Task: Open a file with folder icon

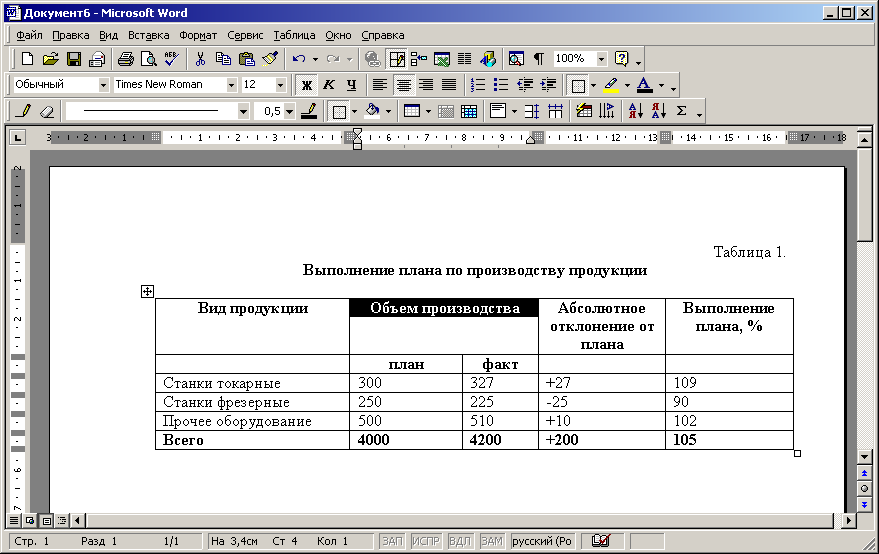Action: (x=50, y=59)
